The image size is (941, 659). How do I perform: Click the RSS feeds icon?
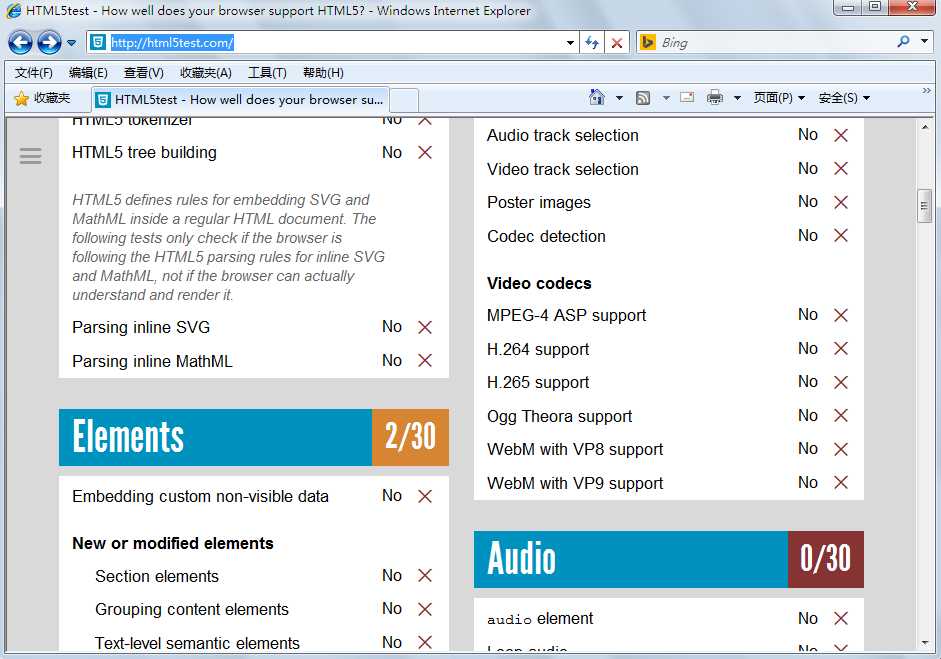tap(643, 98)
